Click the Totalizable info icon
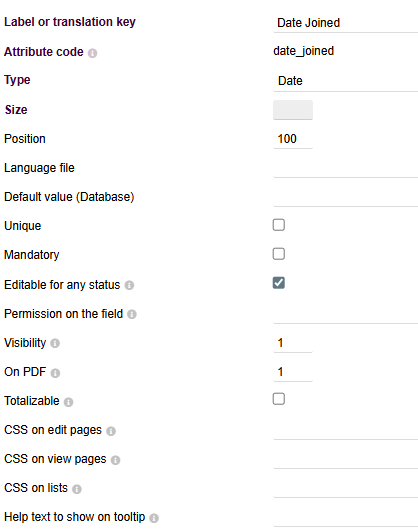The width and height of the screenshot is (418, 530). [x=69, y=402]
